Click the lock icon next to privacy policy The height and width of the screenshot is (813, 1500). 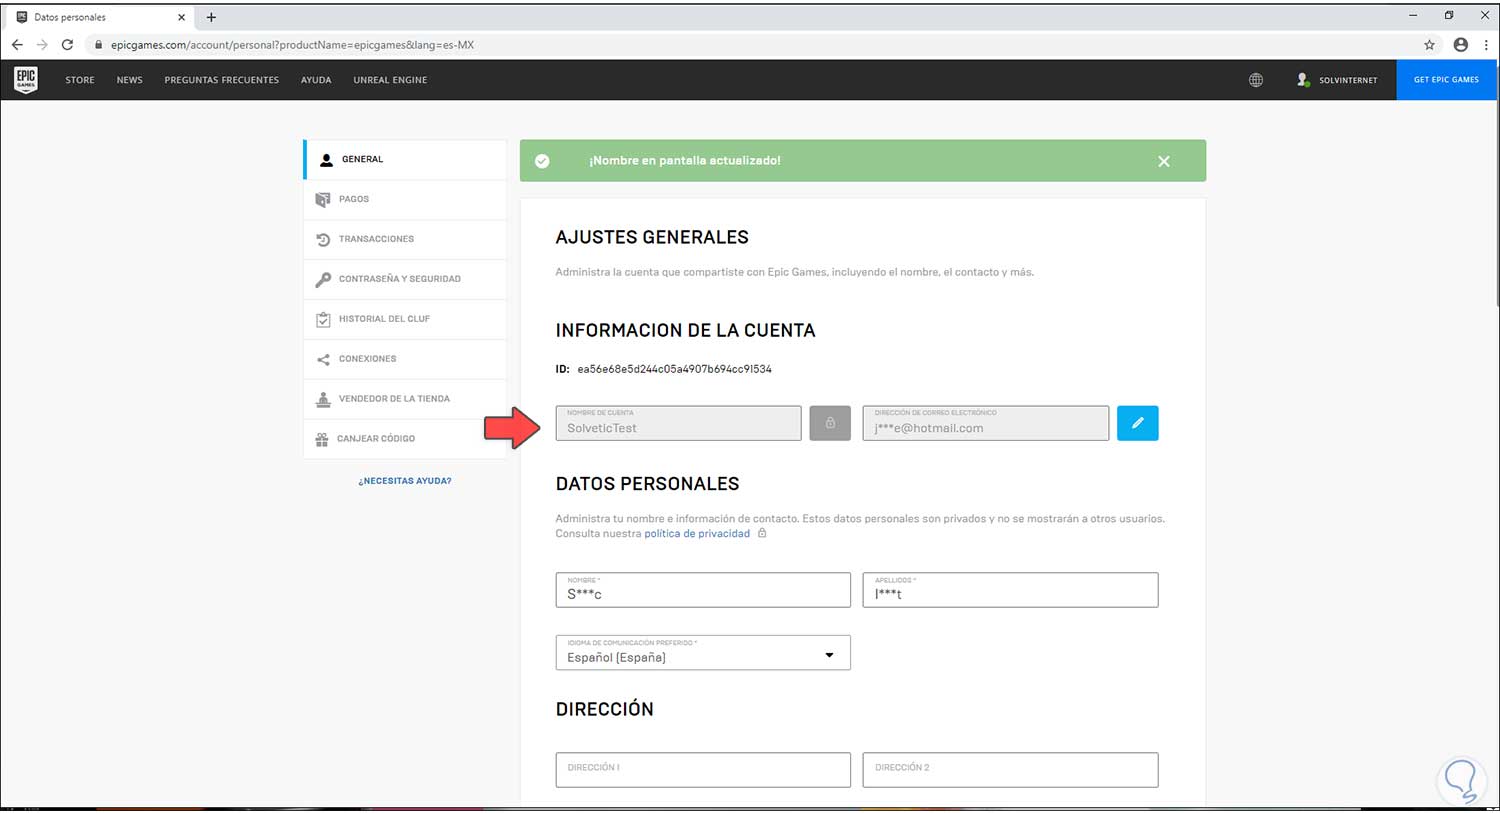(x=762, y=533)
